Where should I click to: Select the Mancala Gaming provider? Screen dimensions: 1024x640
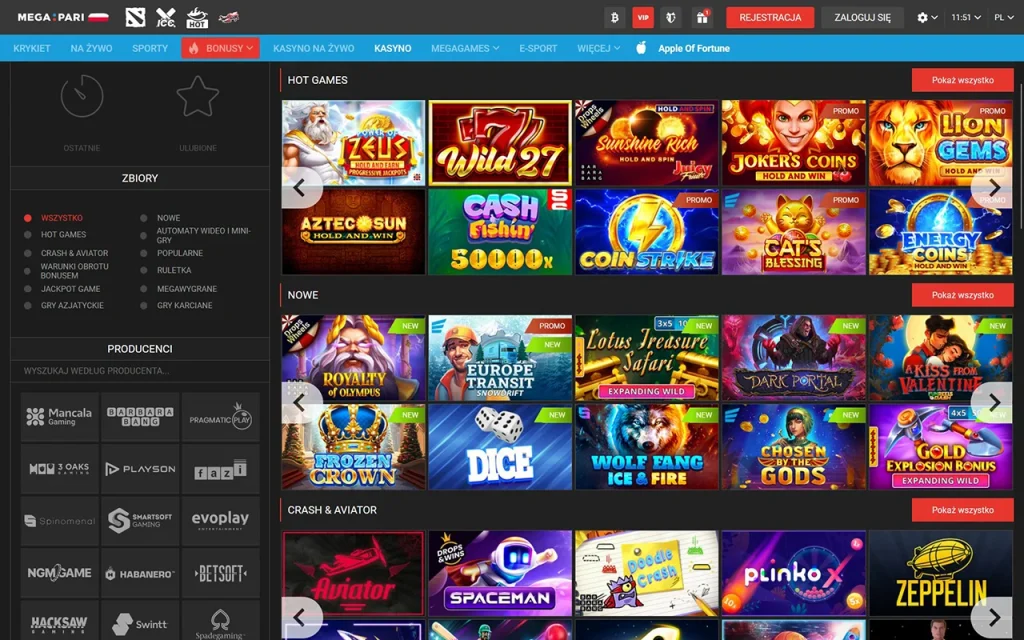pyautogui.click(x=59, y=417)
